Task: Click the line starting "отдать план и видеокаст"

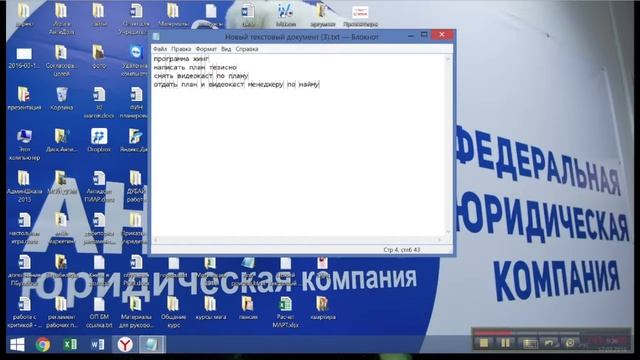Action: (x=236, y=84)
